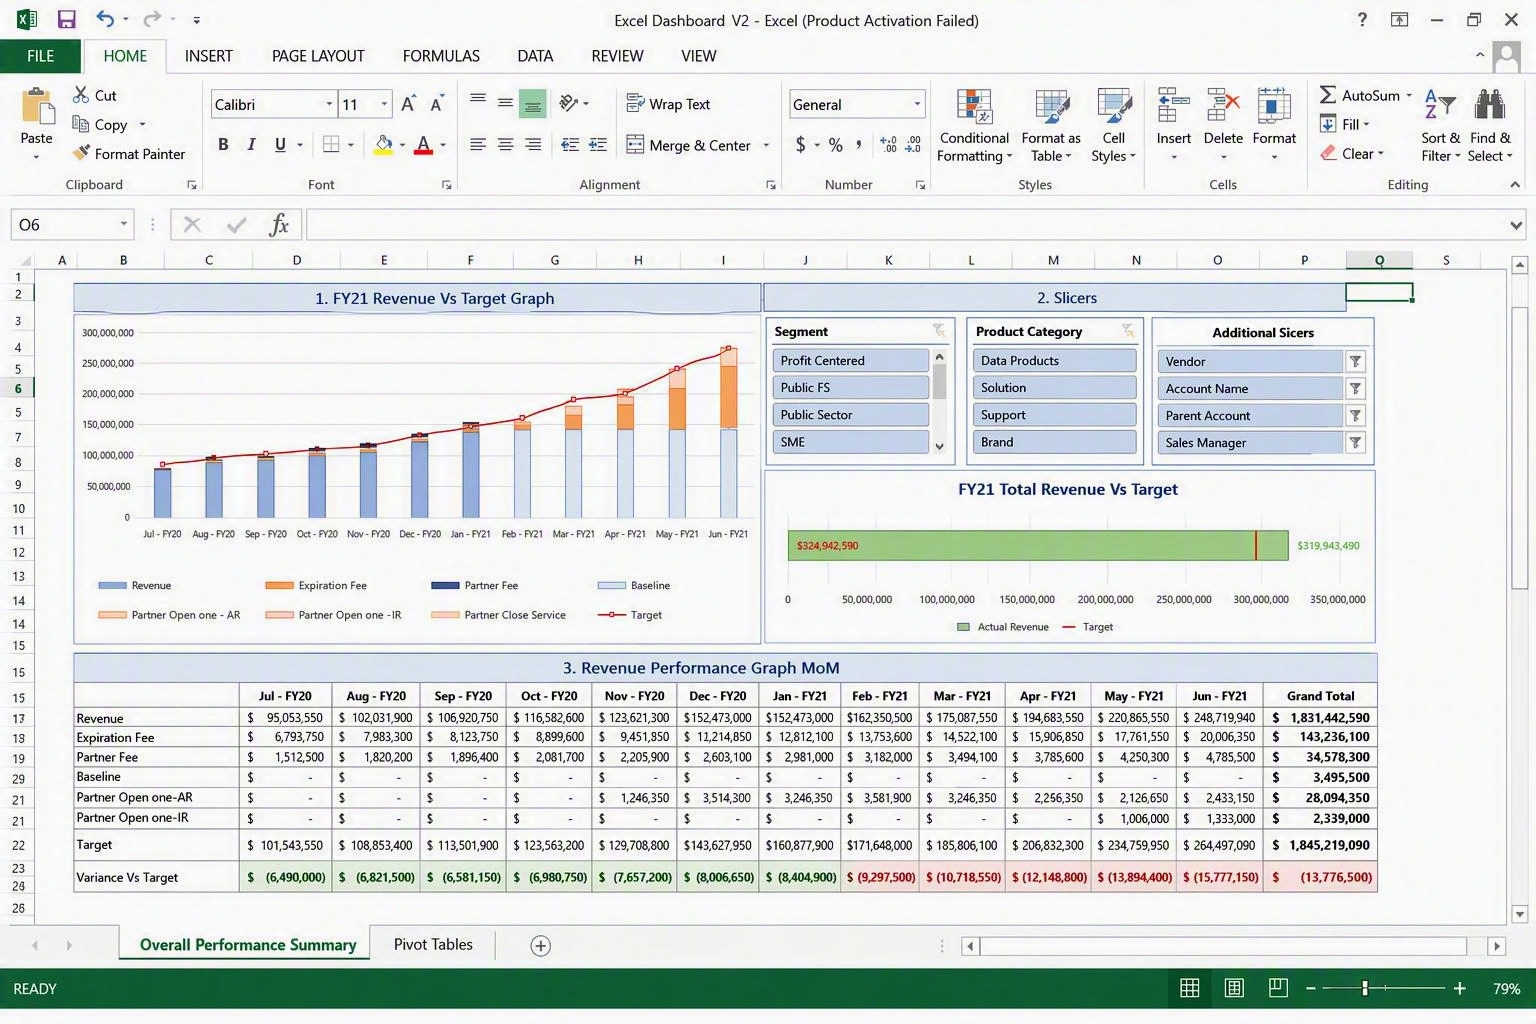
Task: Click the Save icon in quick access toolbar
Action: 67,19
